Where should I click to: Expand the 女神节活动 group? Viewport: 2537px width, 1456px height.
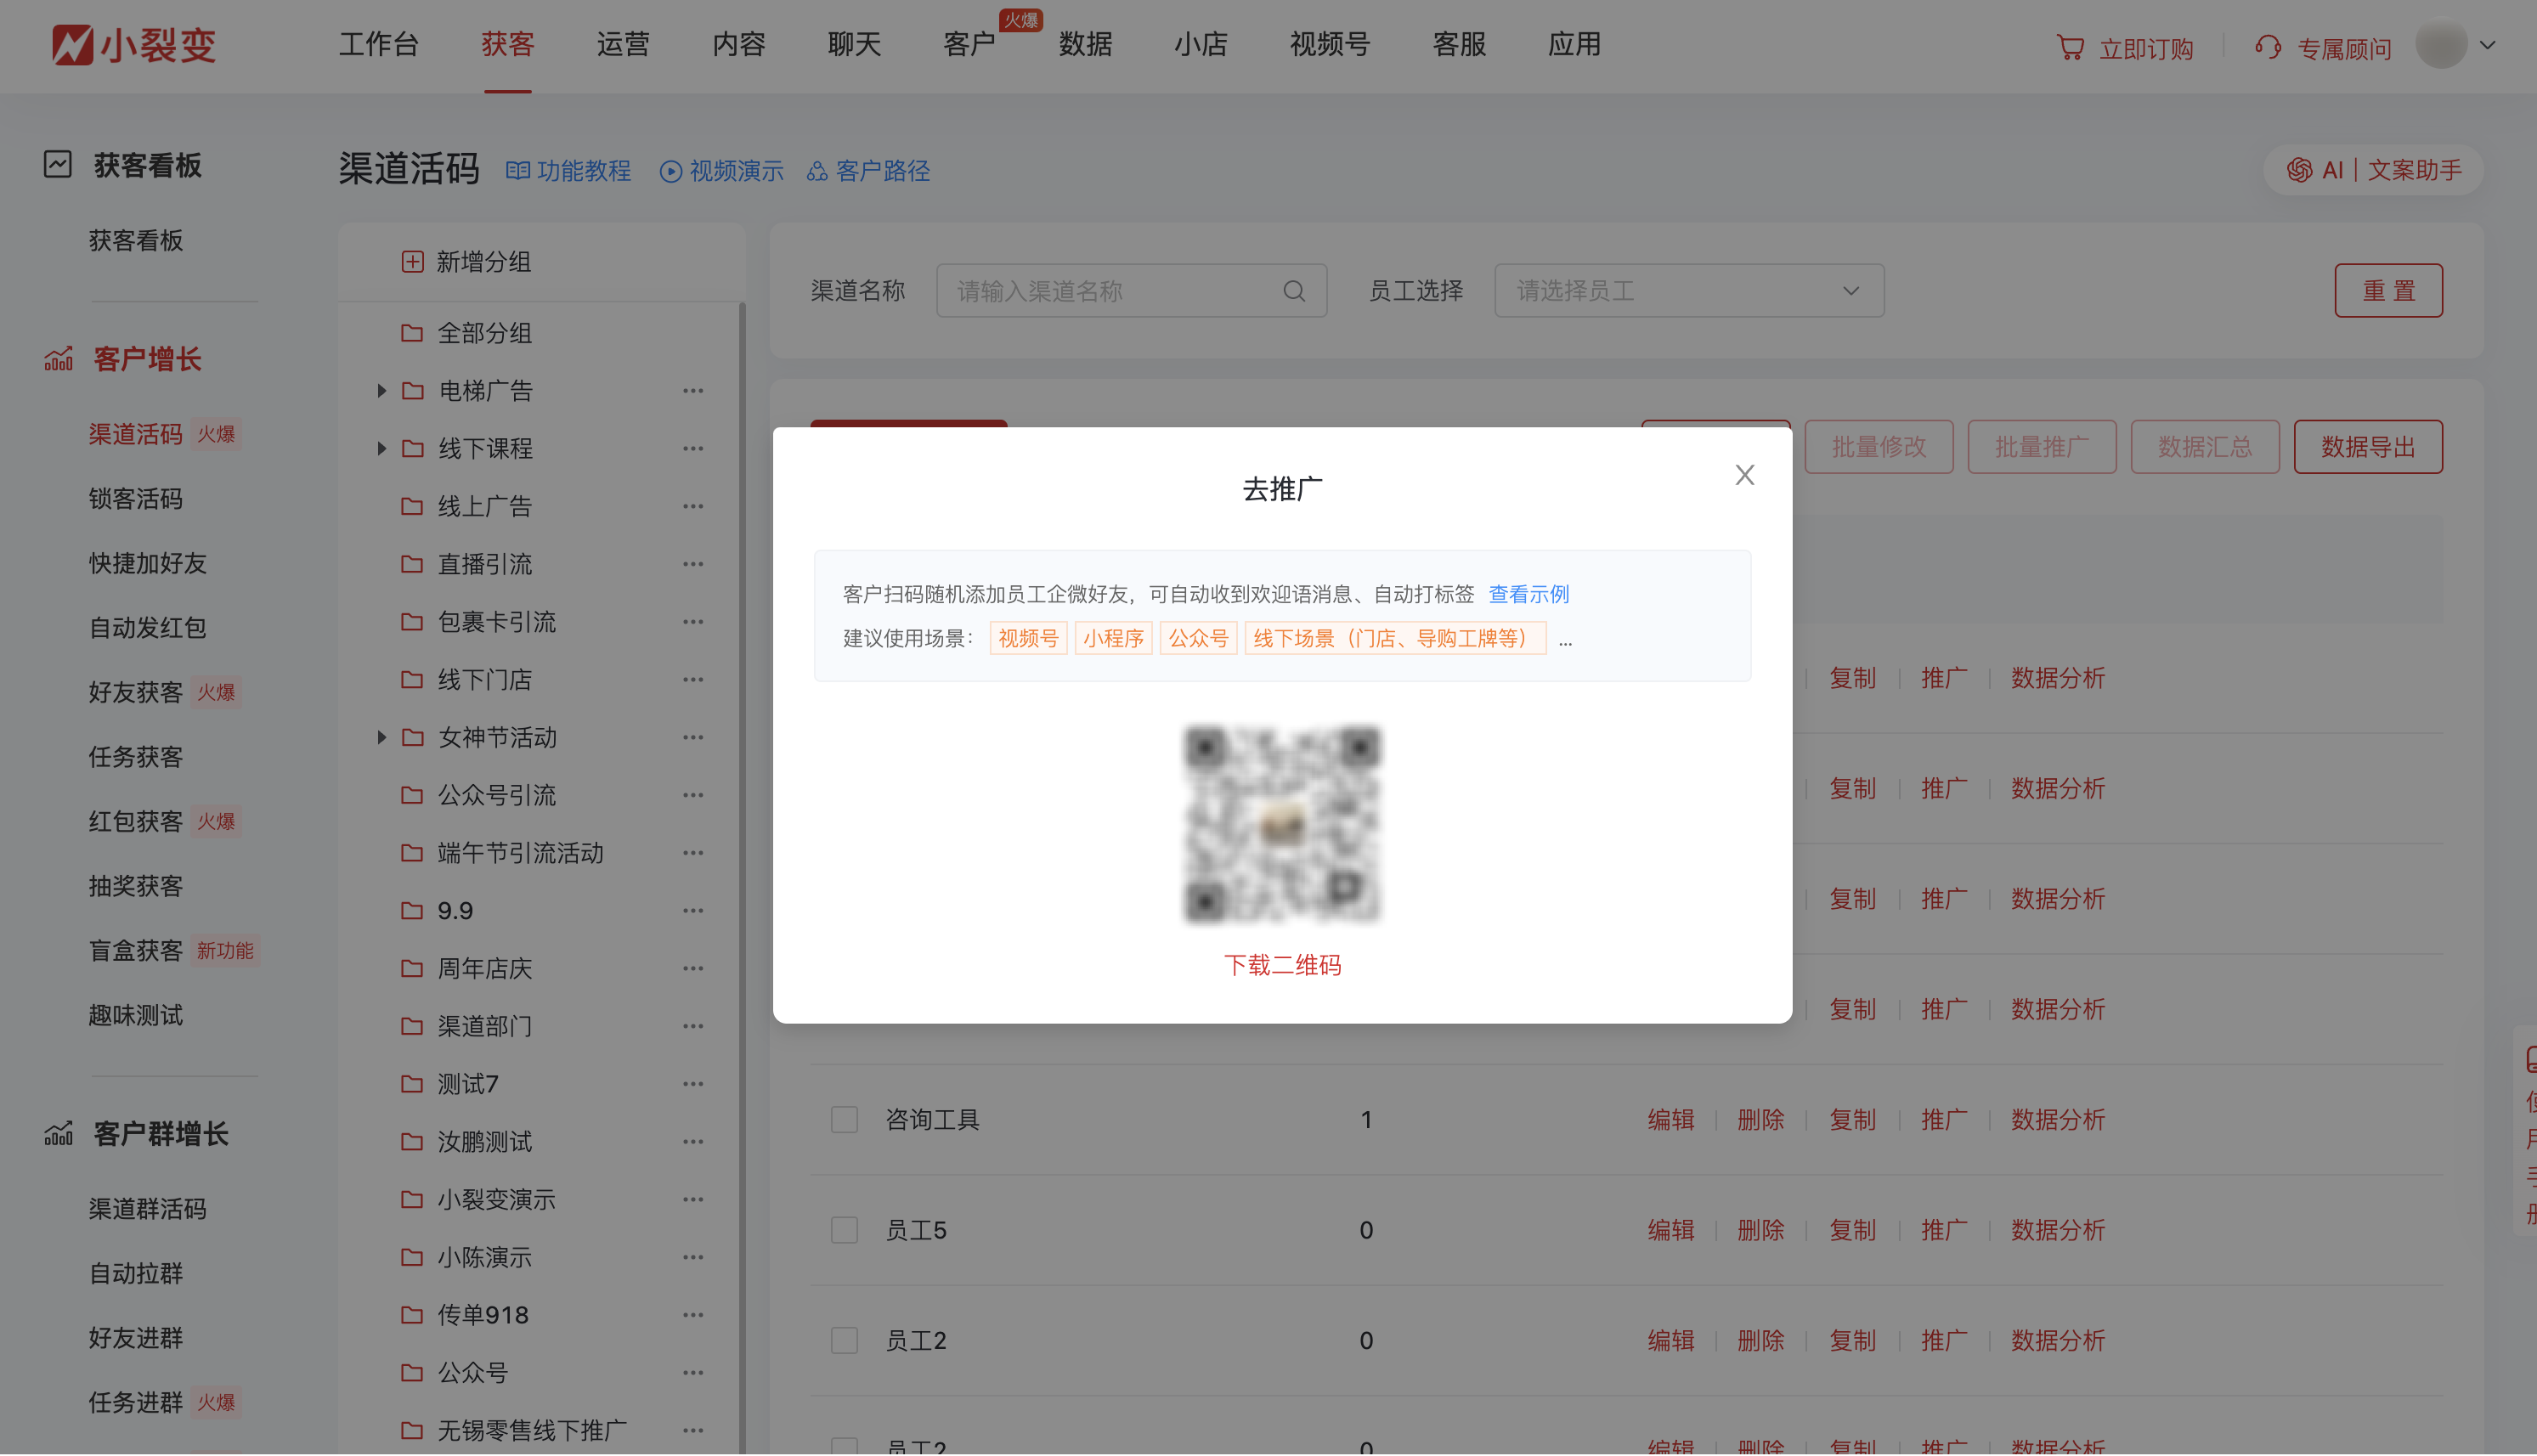coord(381,737)
